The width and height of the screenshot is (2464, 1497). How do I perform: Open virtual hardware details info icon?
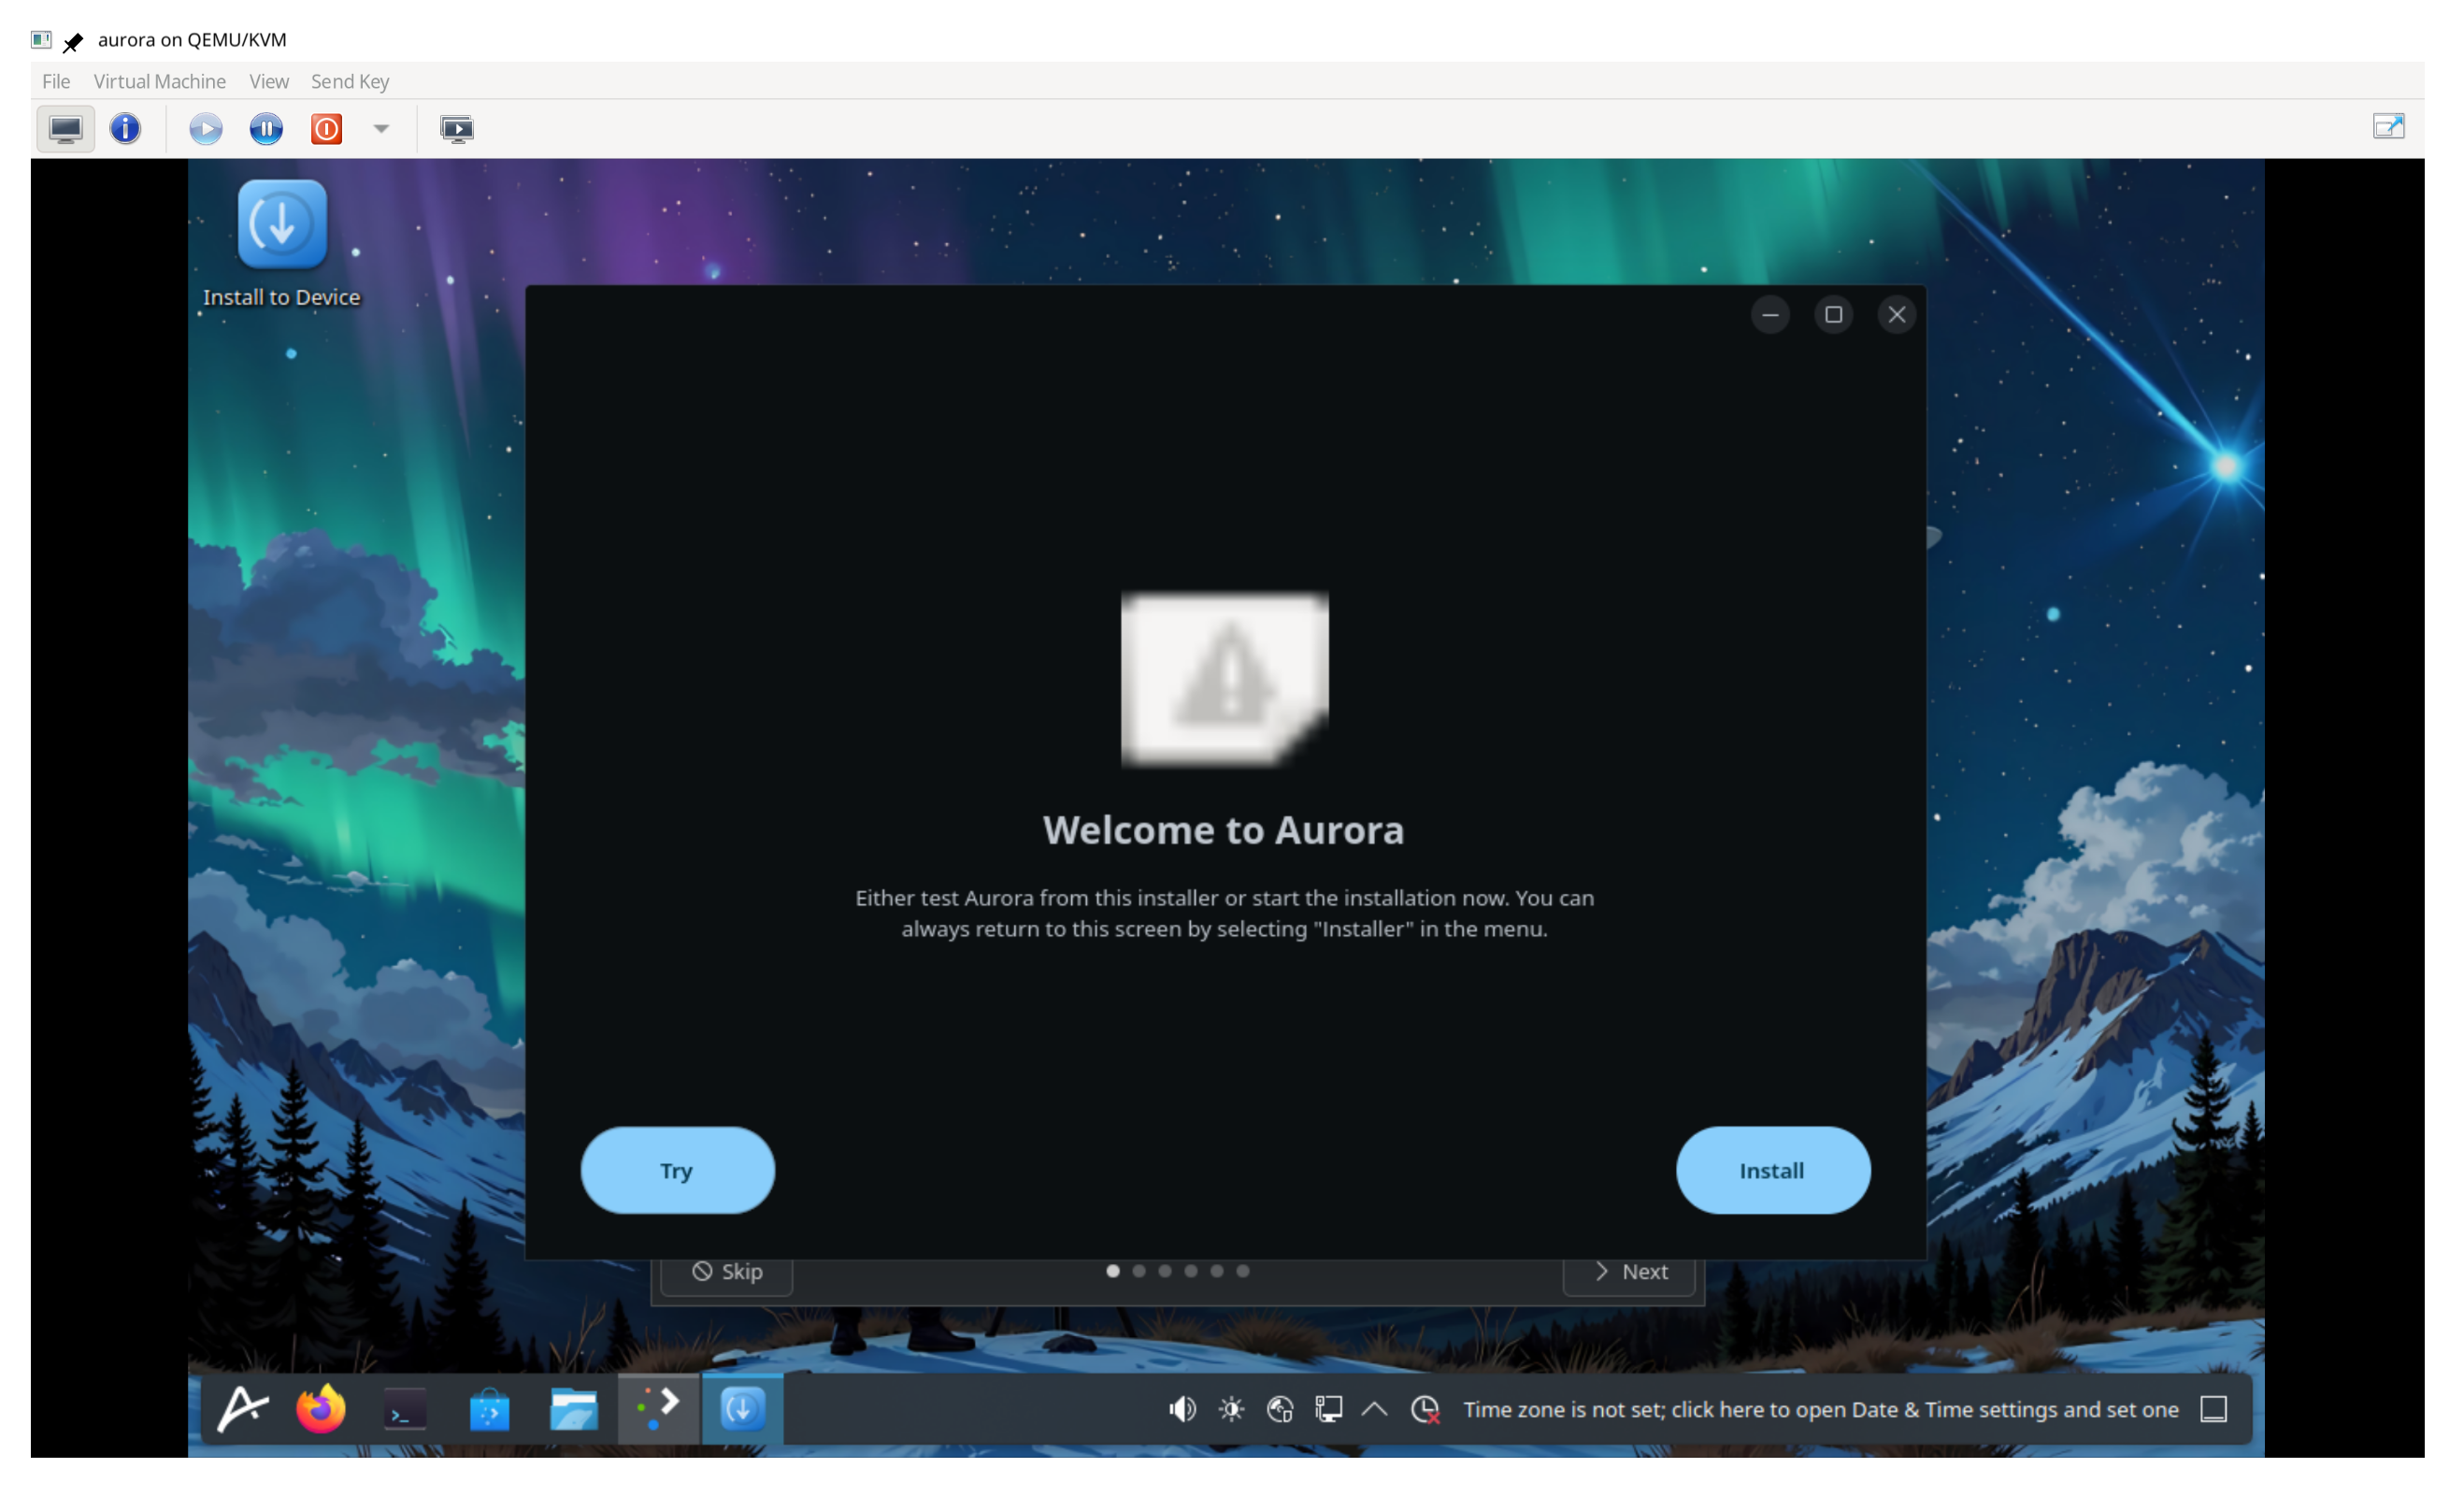(125, 129)
